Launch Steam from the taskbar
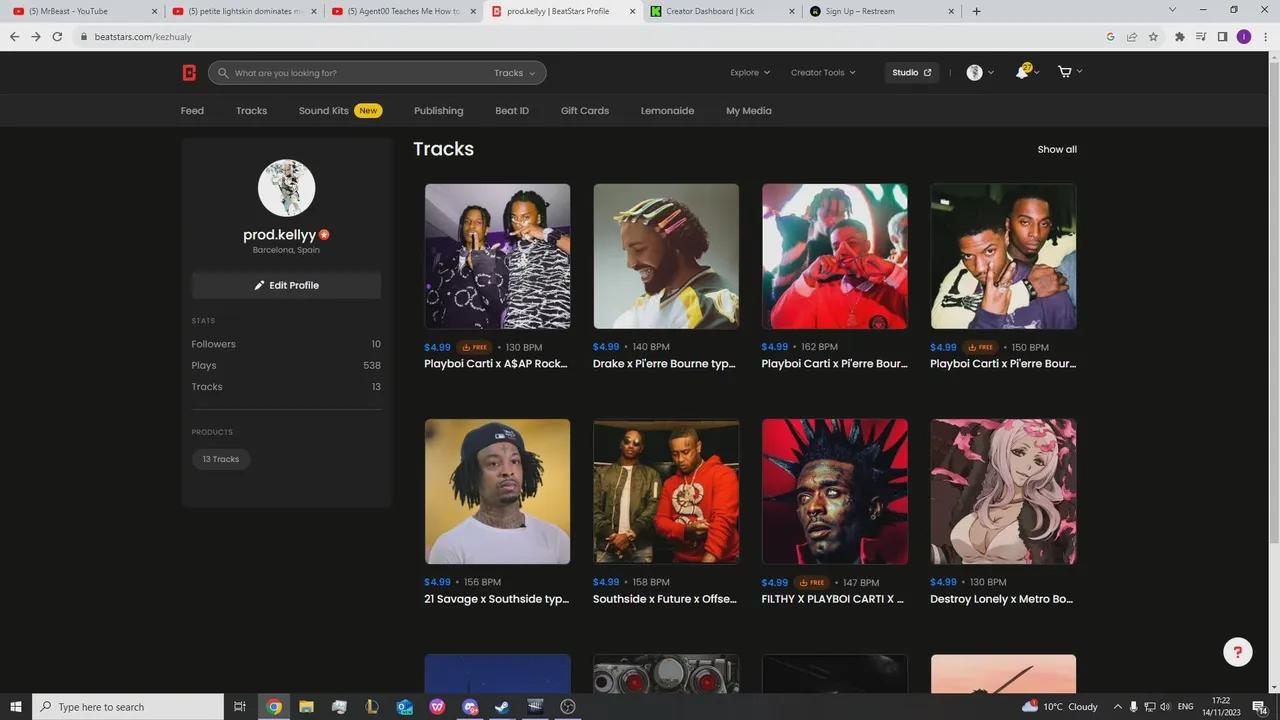This screenshot has width=1280, height=720. (x=503, y=707)
